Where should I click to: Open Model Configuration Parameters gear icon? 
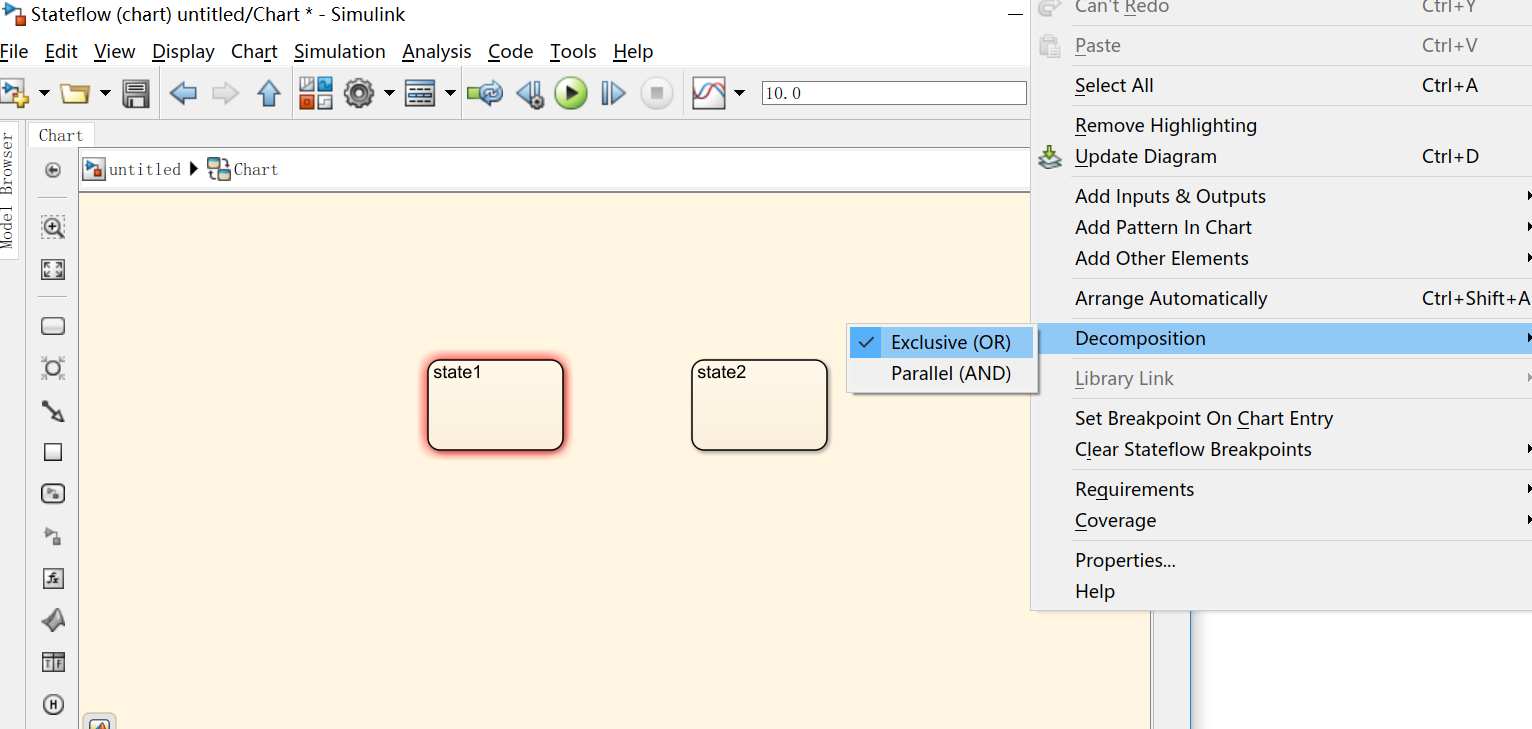(358, 93)
